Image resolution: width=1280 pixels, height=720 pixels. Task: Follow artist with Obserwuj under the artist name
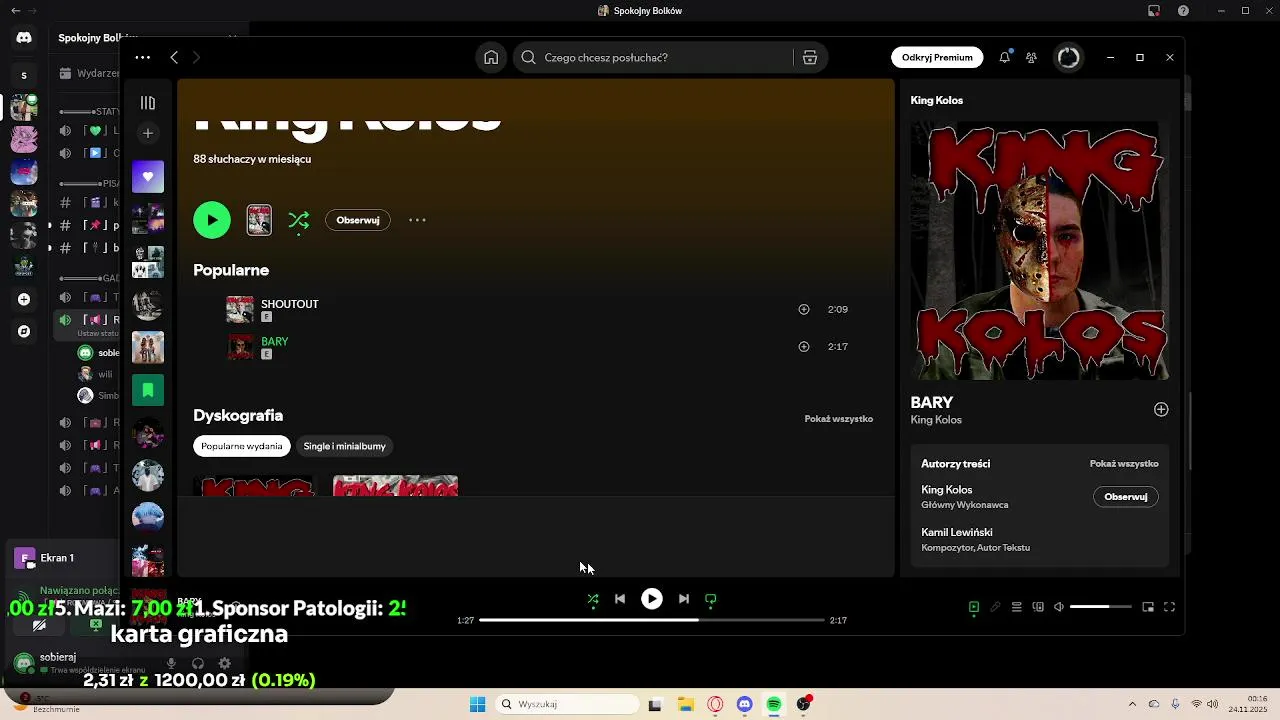(x=358, y=220)
